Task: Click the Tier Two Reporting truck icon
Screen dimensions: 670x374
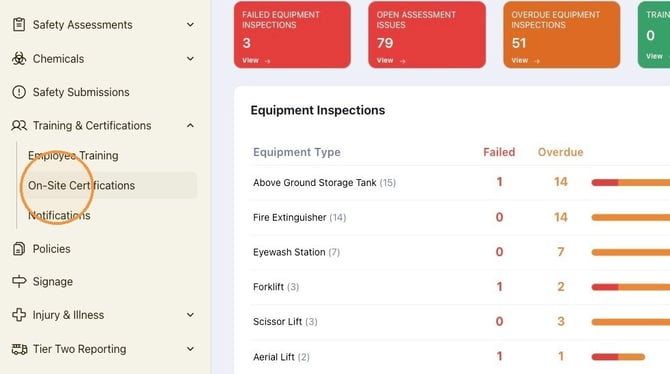Action: (19, 349)
